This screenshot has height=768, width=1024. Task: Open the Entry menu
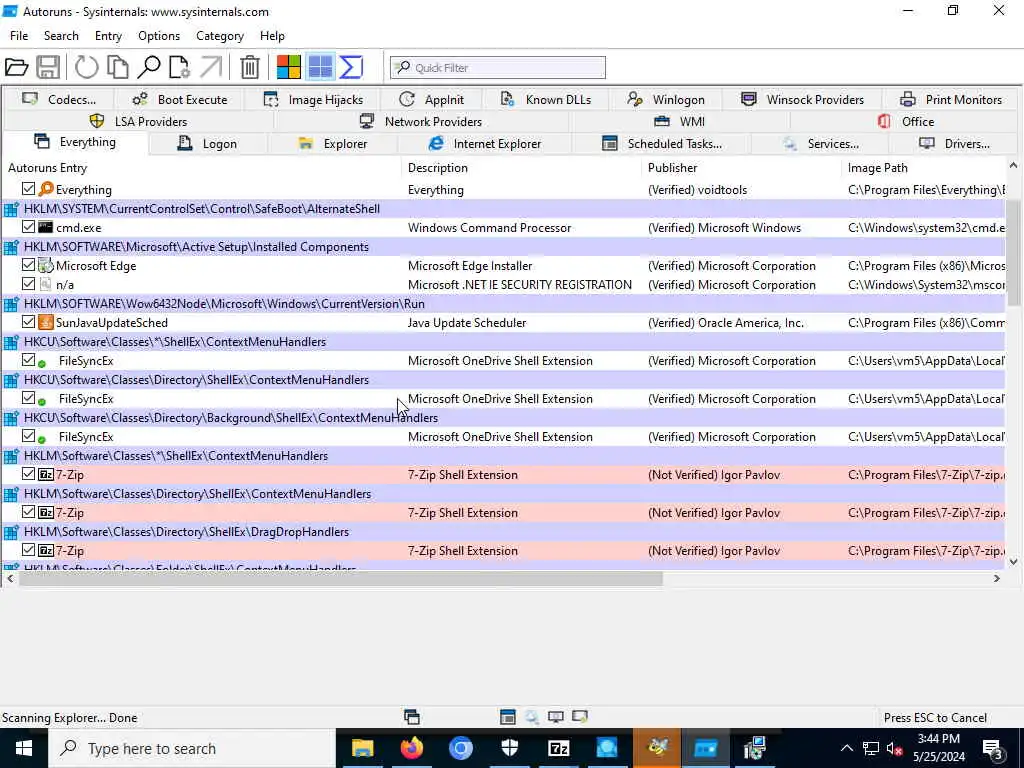click(108, 36)
